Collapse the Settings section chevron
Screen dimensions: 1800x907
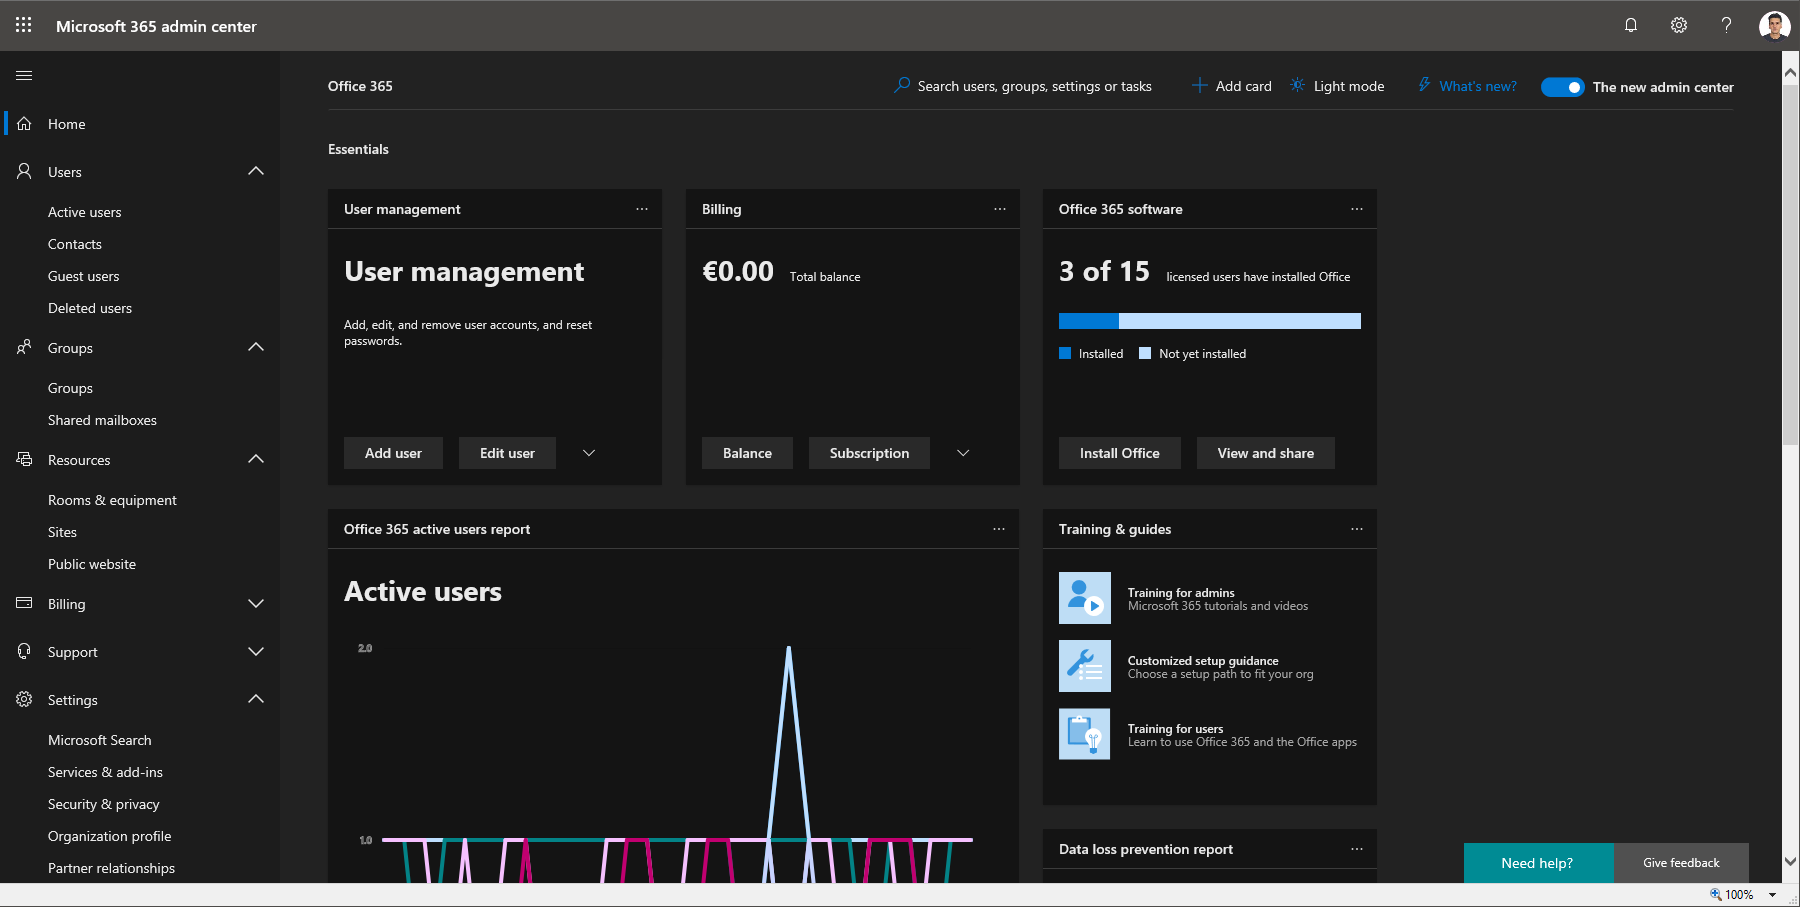(256, 699)
